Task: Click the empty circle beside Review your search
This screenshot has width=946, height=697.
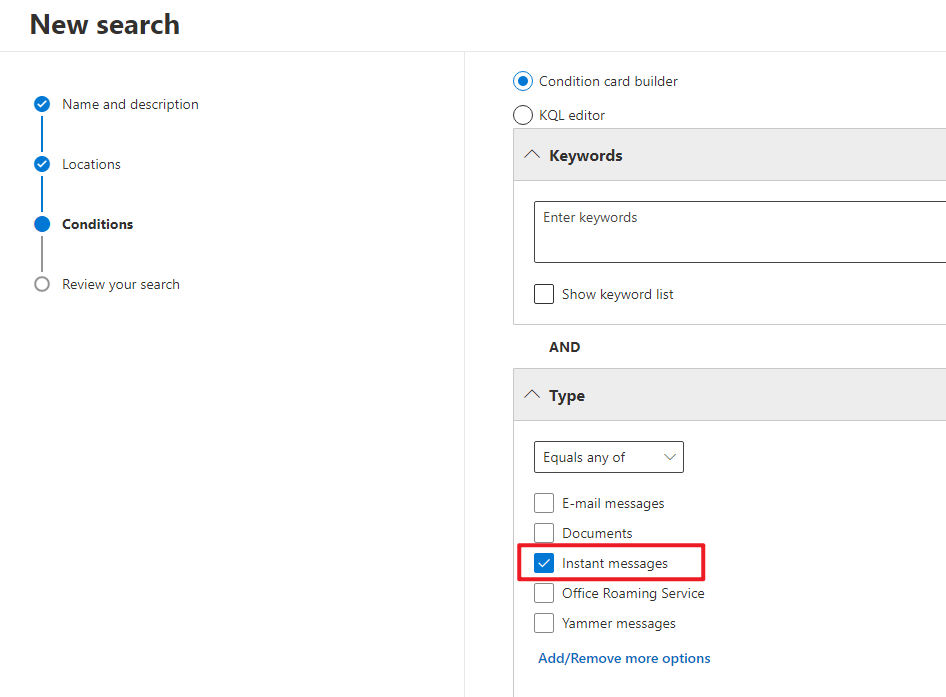Action: 42,284
